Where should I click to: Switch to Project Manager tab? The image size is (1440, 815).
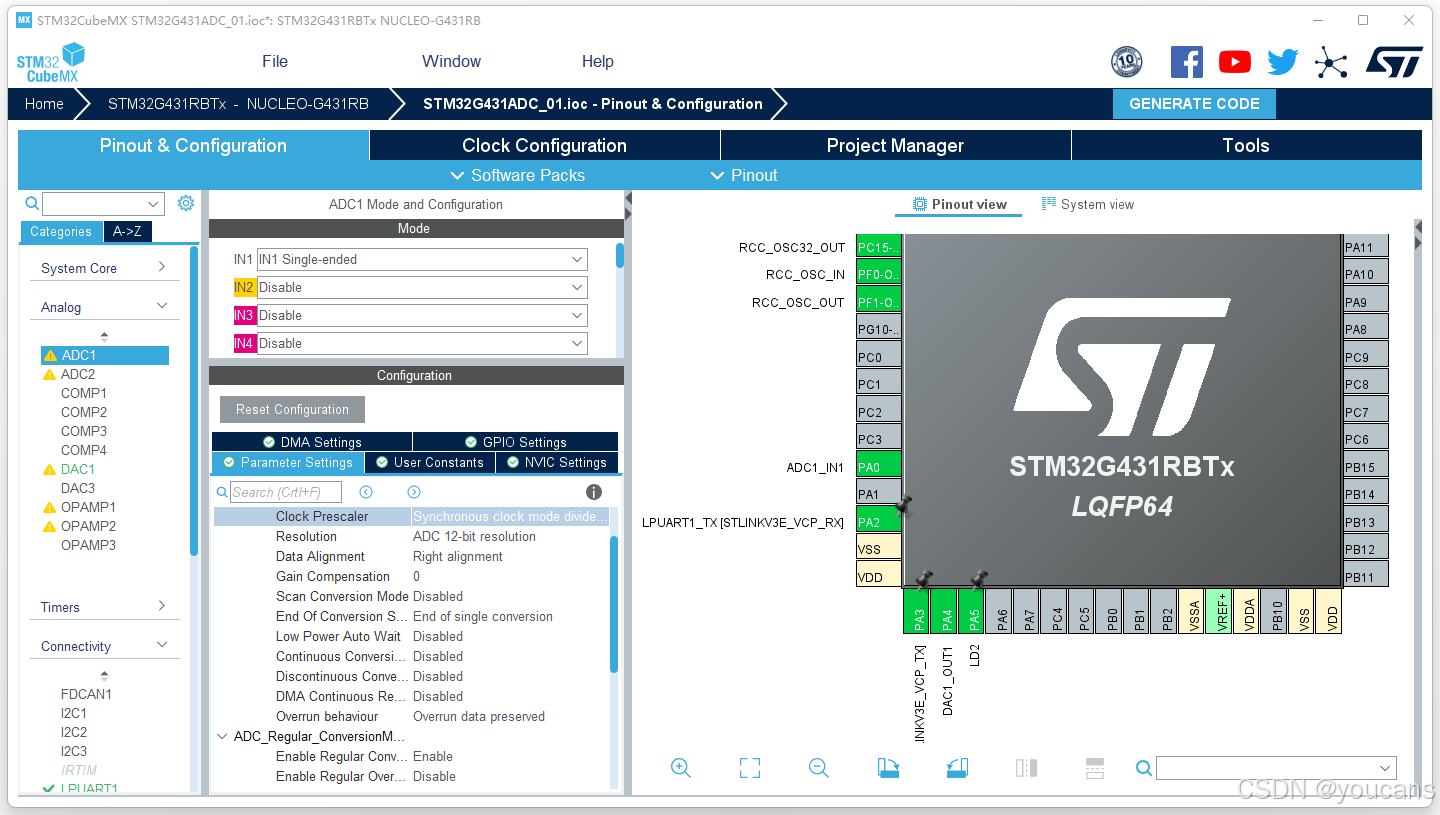coord(895,145)
